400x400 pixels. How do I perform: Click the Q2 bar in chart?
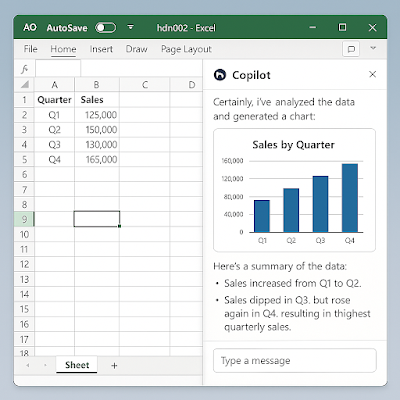[291, 210]
